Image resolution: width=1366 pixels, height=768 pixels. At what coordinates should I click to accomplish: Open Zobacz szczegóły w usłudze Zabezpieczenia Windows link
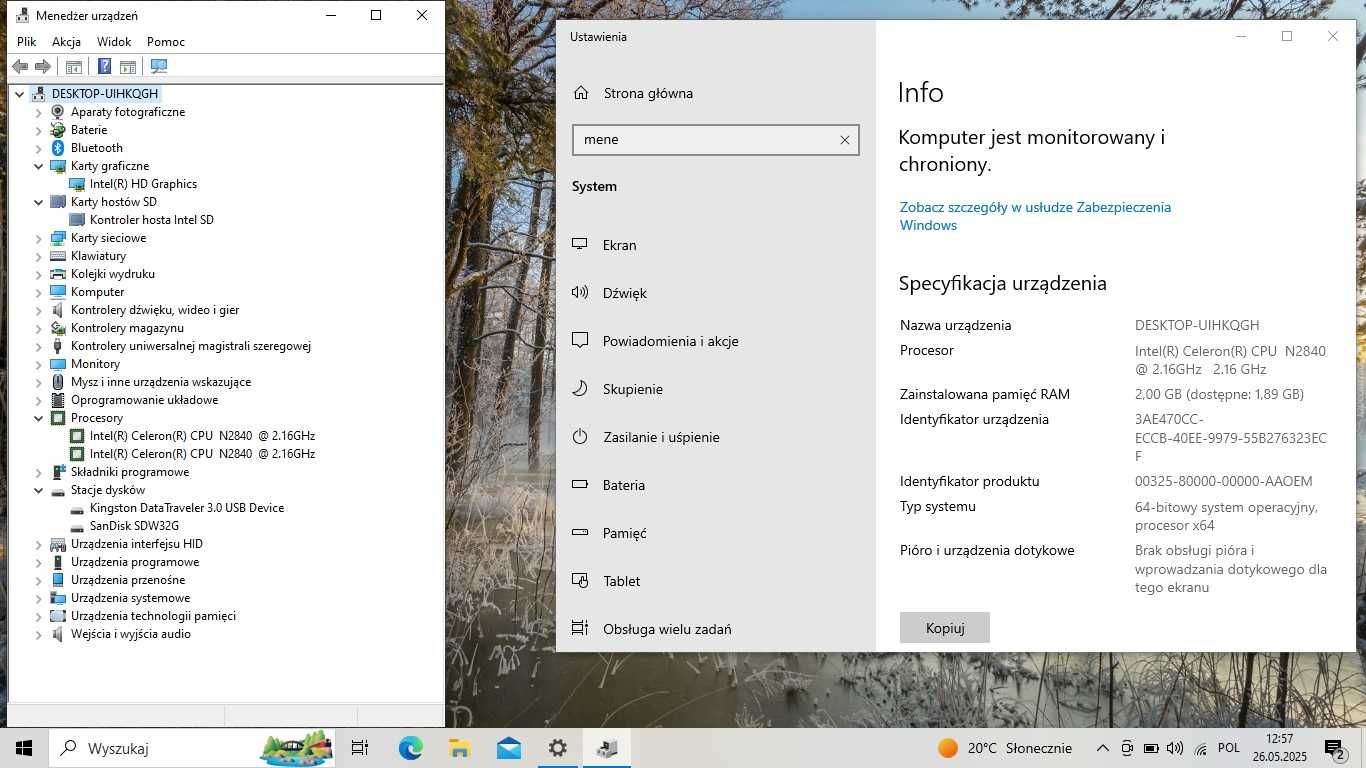1035,216
